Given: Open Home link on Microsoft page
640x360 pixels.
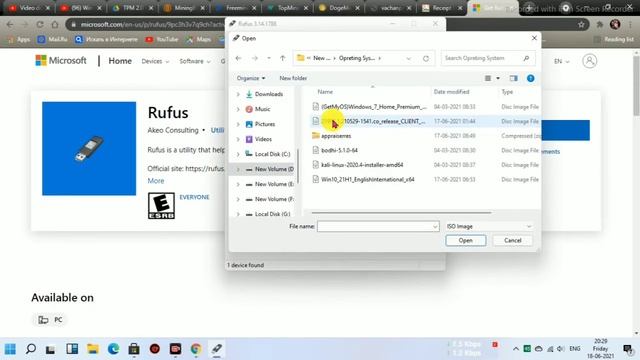Looking at the screenshot, I should coord(120,61).
